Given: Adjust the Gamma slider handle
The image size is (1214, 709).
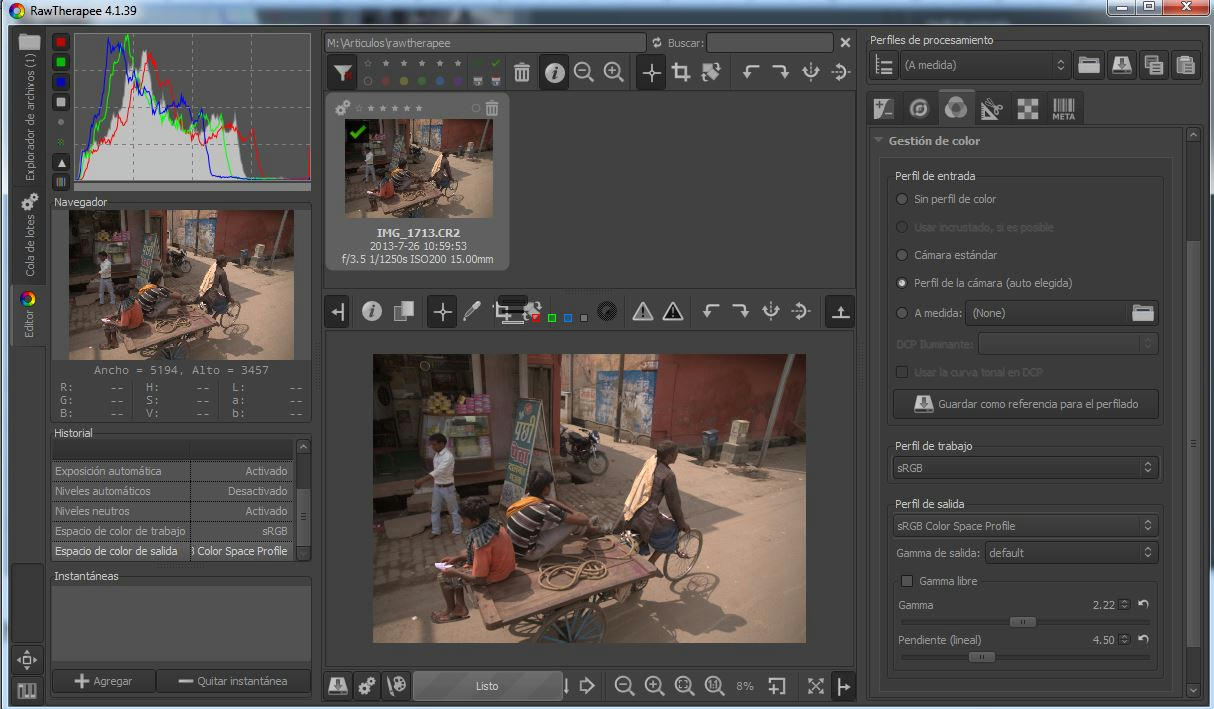Looking at the screenshot, I should tap(1022, 622).
